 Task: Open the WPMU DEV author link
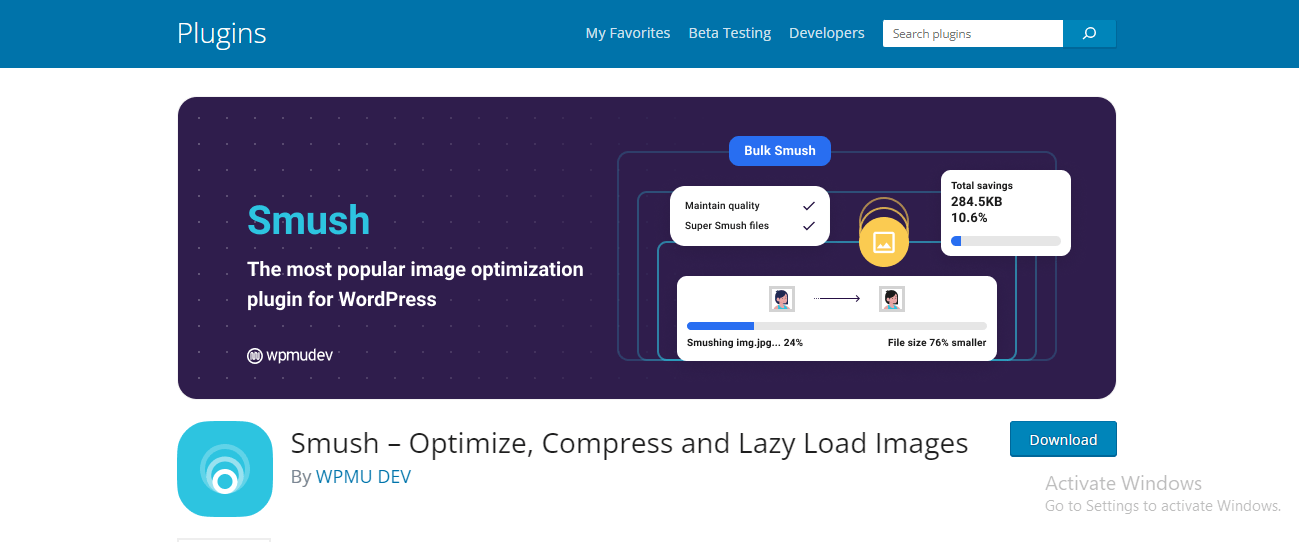pos(363,477)
